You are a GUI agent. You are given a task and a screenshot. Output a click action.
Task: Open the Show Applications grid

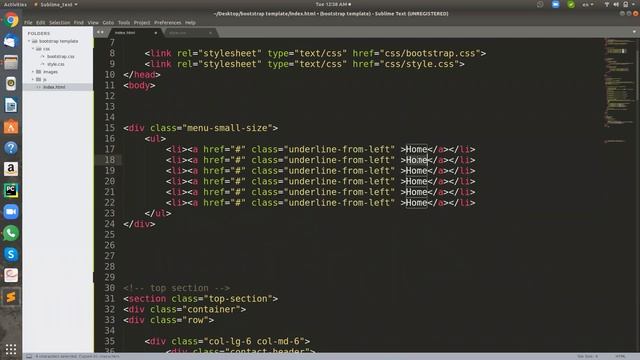tap(11, 349)
